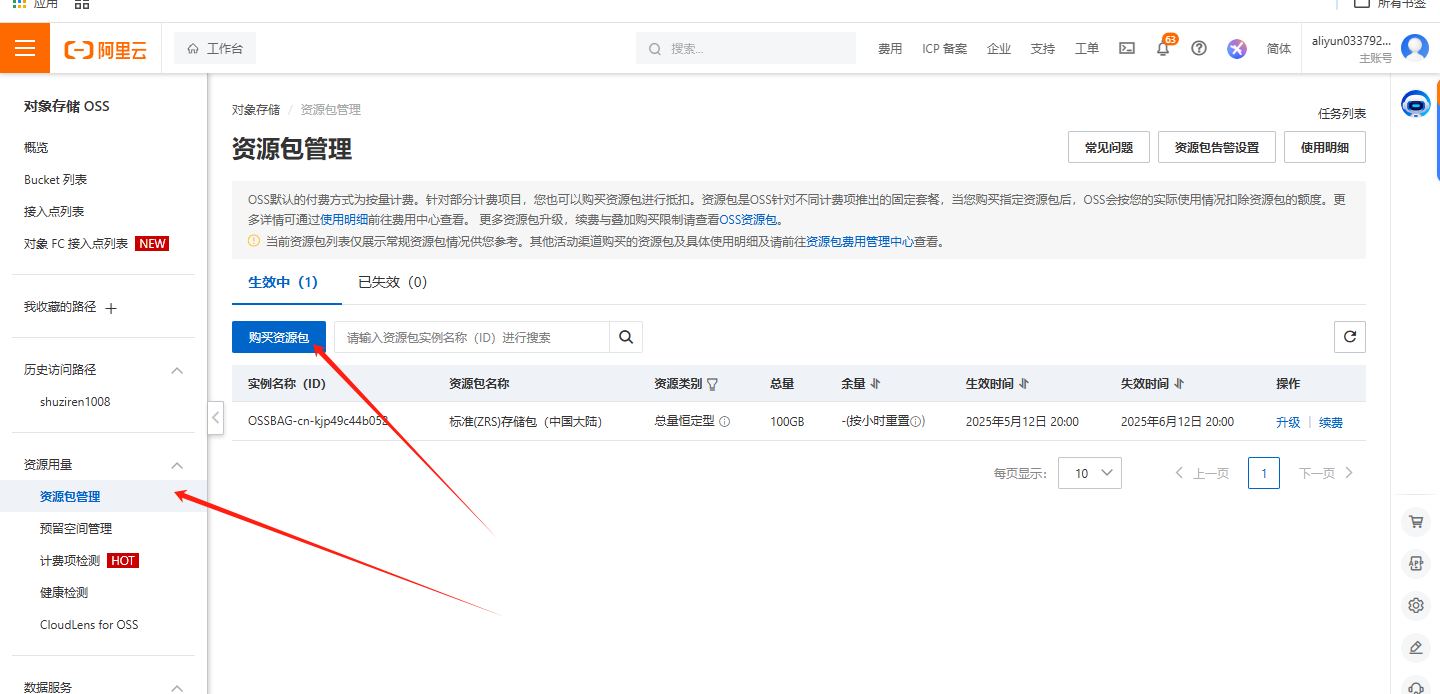Click the 购买资源包 button

tap(279, 337)
